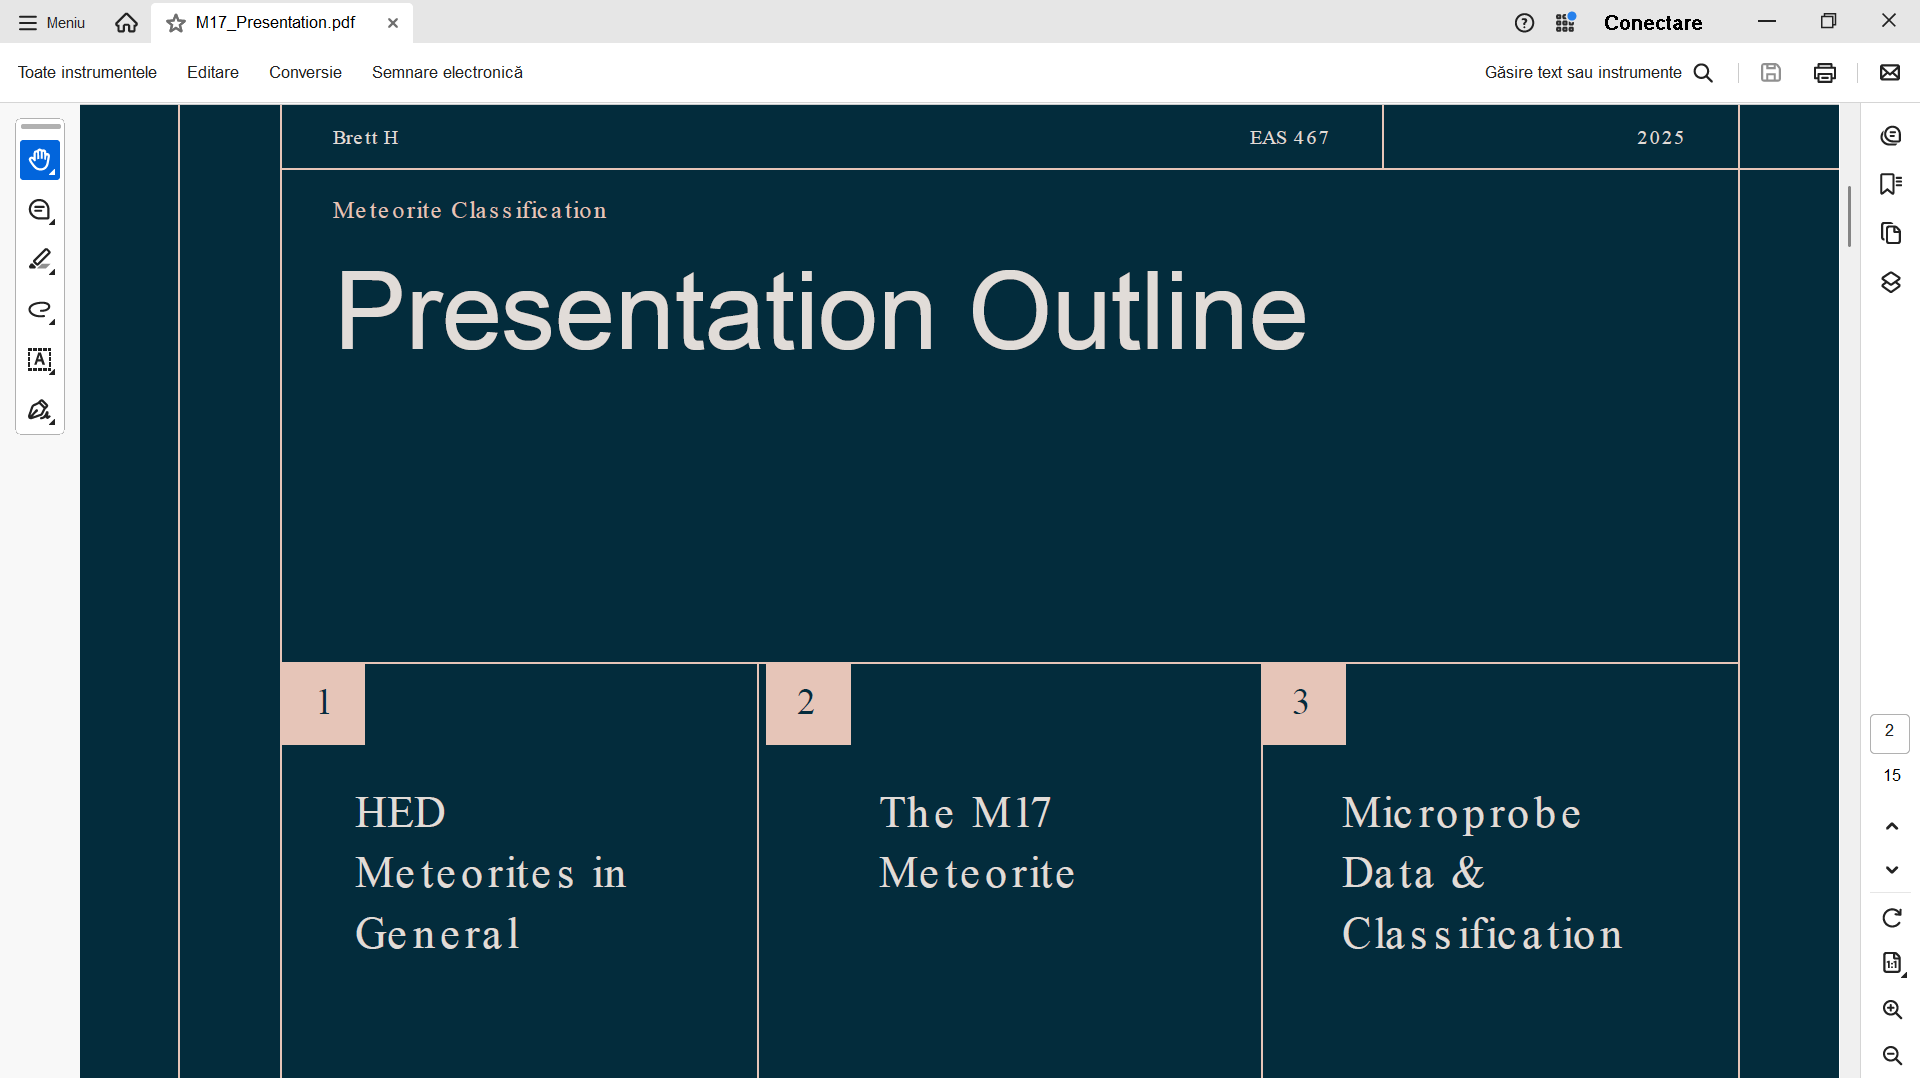Go to previous page with up chevron

tap(1891, 826)
